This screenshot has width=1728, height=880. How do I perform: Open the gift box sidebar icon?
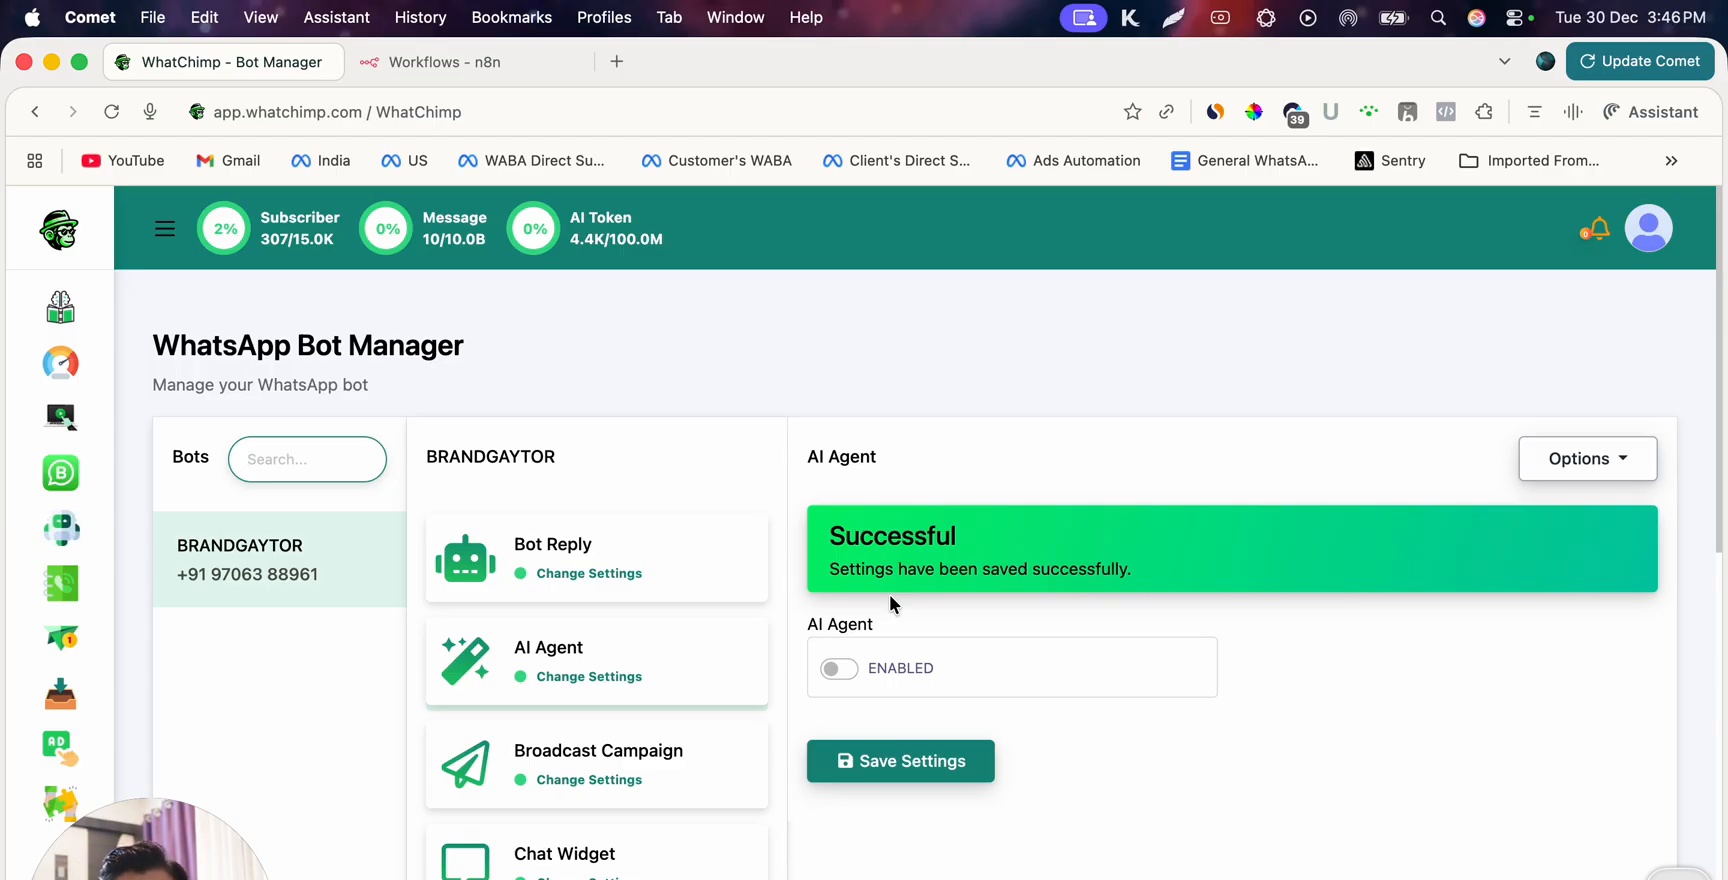coord(60,307)
